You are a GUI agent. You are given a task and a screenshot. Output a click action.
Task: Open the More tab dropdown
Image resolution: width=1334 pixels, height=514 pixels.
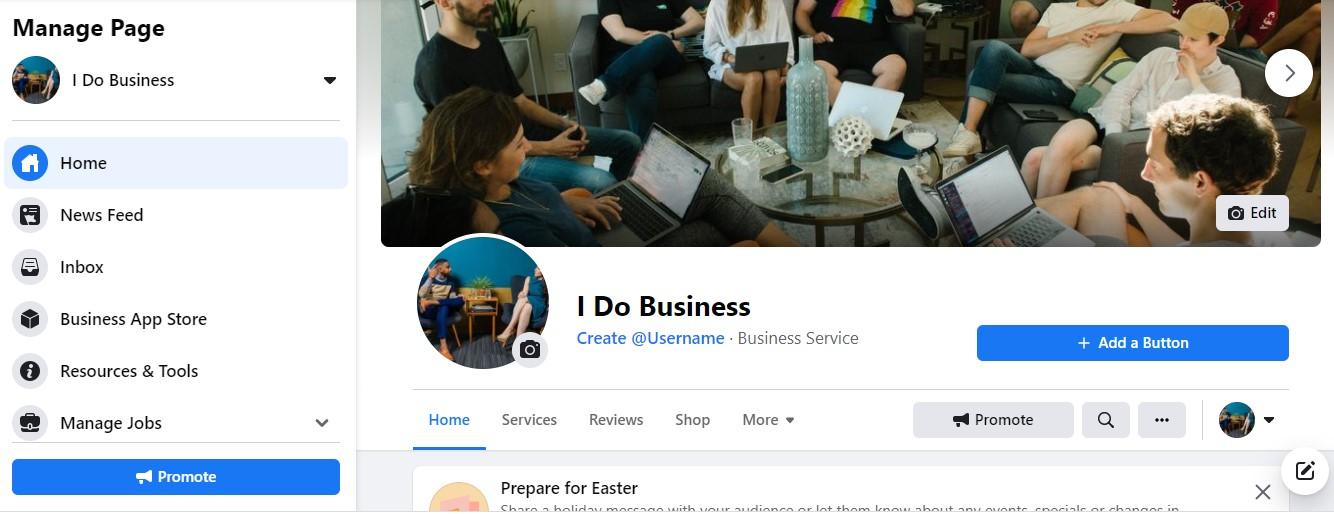pyautogui.click(x=768, y=420)
